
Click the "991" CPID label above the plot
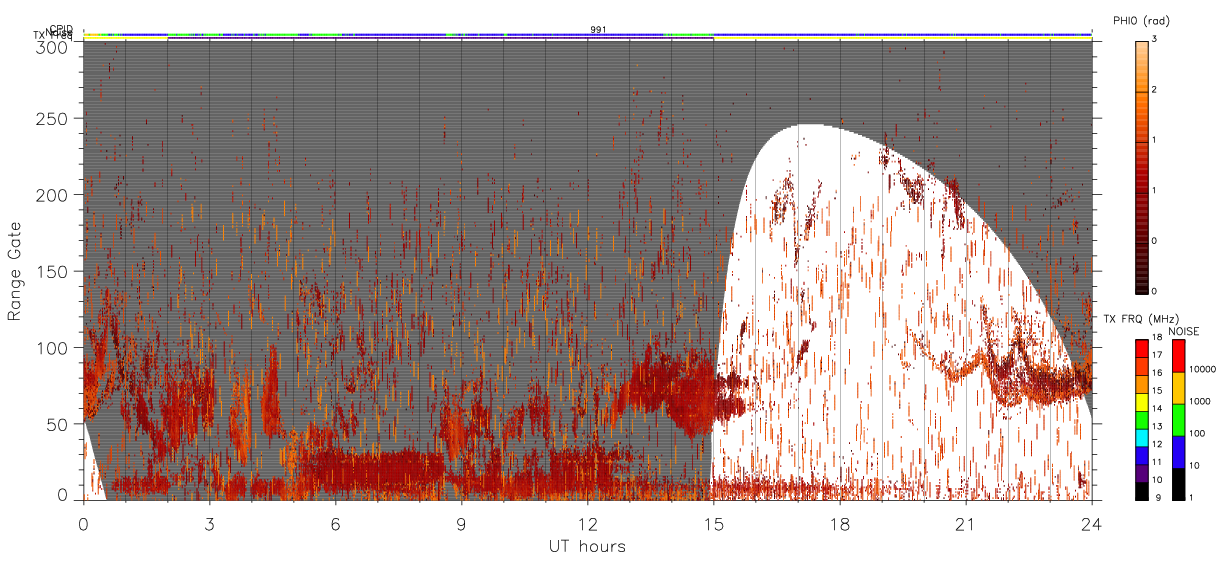click(597, 30)
